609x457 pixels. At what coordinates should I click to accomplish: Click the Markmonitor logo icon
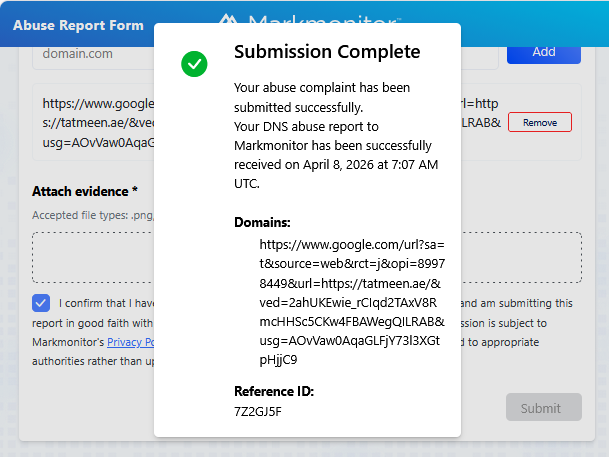coord(229,20)
